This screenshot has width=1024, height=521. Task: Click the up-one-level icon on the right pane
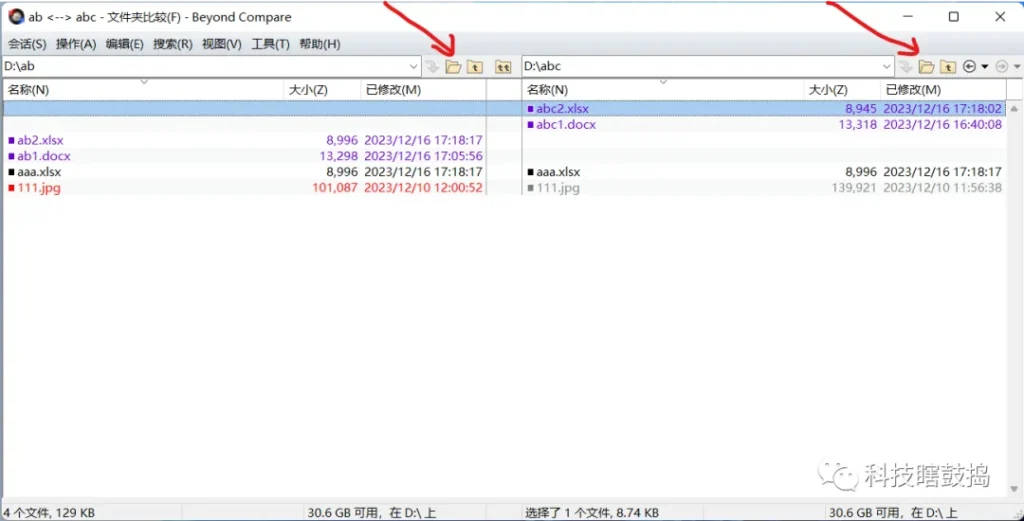(948, 67)
